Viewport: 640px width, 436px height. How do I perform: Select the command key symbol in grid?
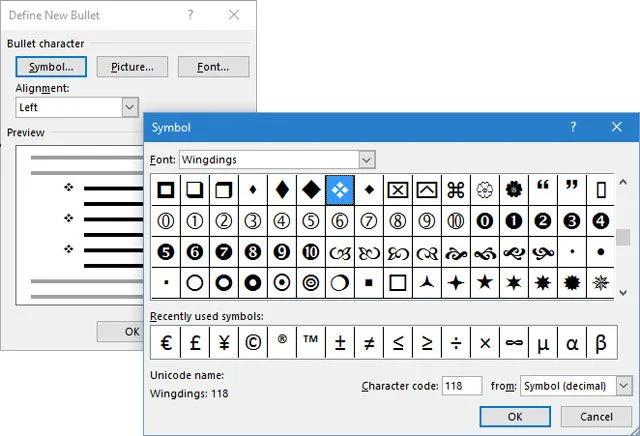(455, 189)
